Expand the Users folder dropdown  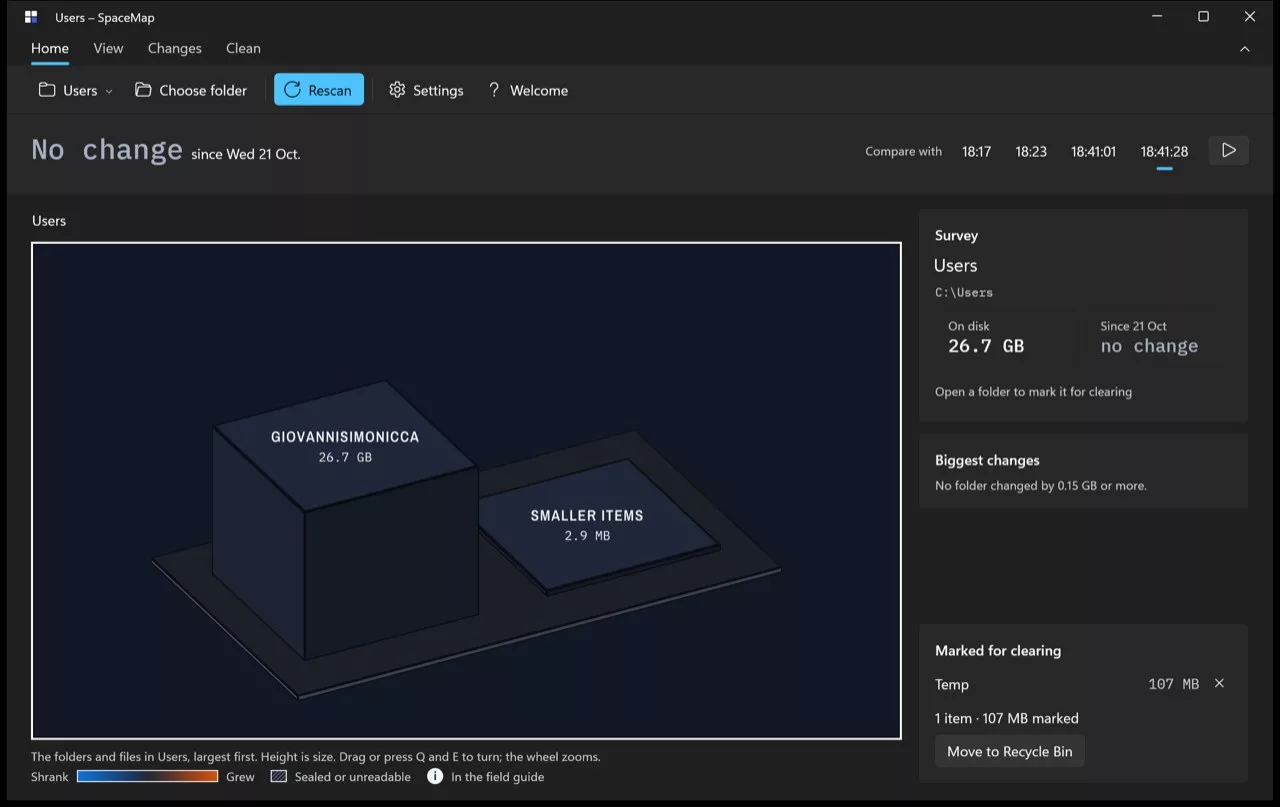pyautogui.click(x=76, y=90)
